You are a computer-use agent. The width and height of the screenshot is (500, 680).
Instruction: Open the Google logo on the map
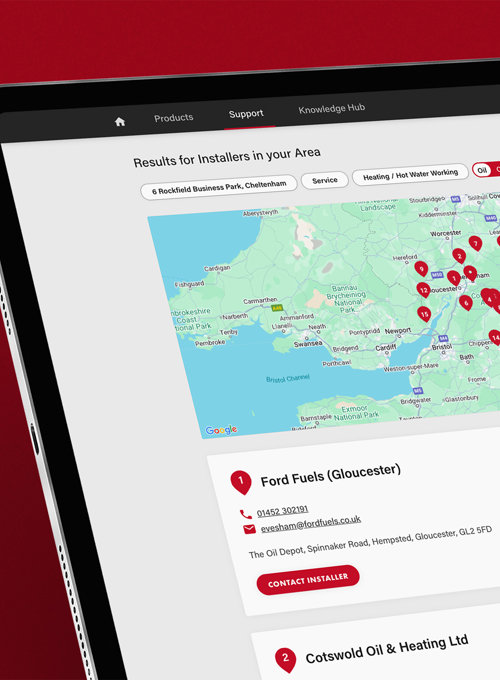click(x=221, y=430)
